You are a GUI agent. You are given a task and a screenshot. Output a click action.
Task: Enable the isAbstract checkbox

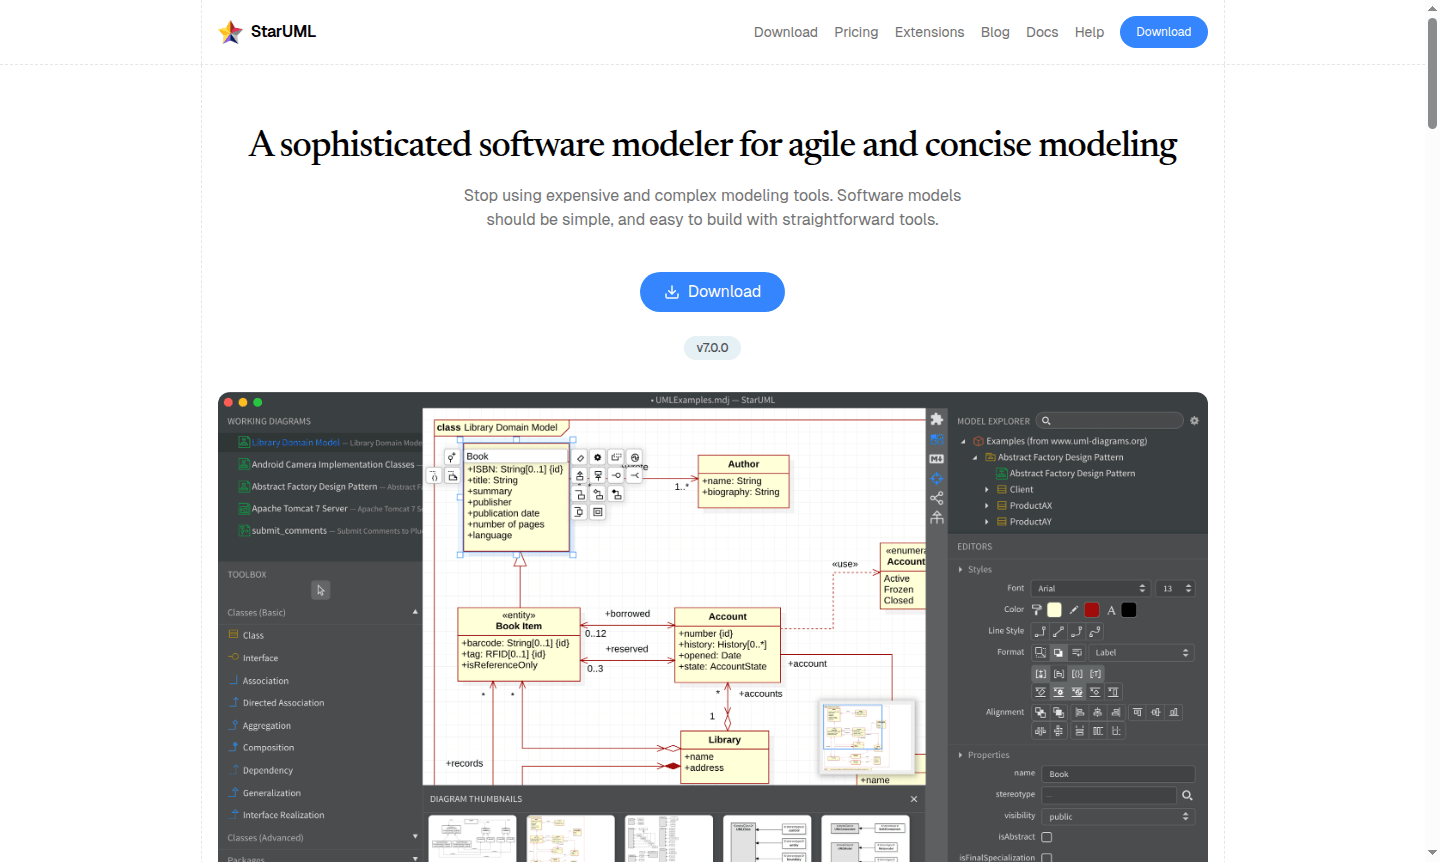coord(1046,837)
